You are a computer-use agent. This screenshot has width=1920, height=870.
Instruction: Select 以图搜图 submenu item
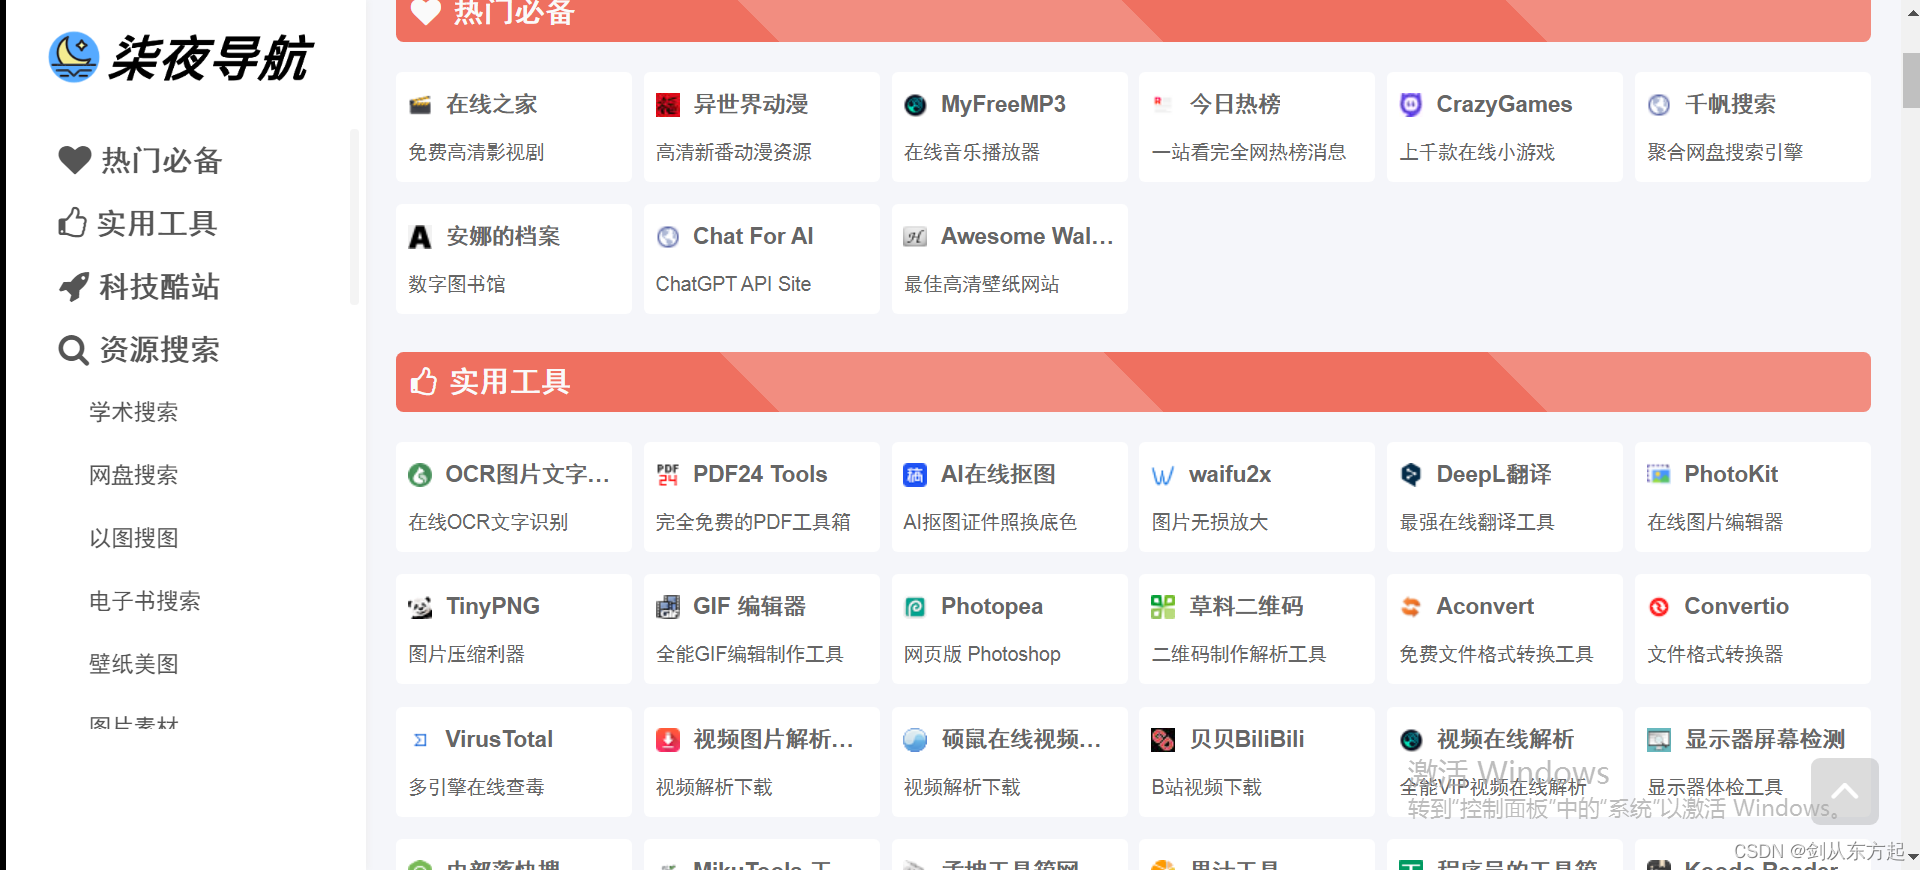click(x=133, y=538)
